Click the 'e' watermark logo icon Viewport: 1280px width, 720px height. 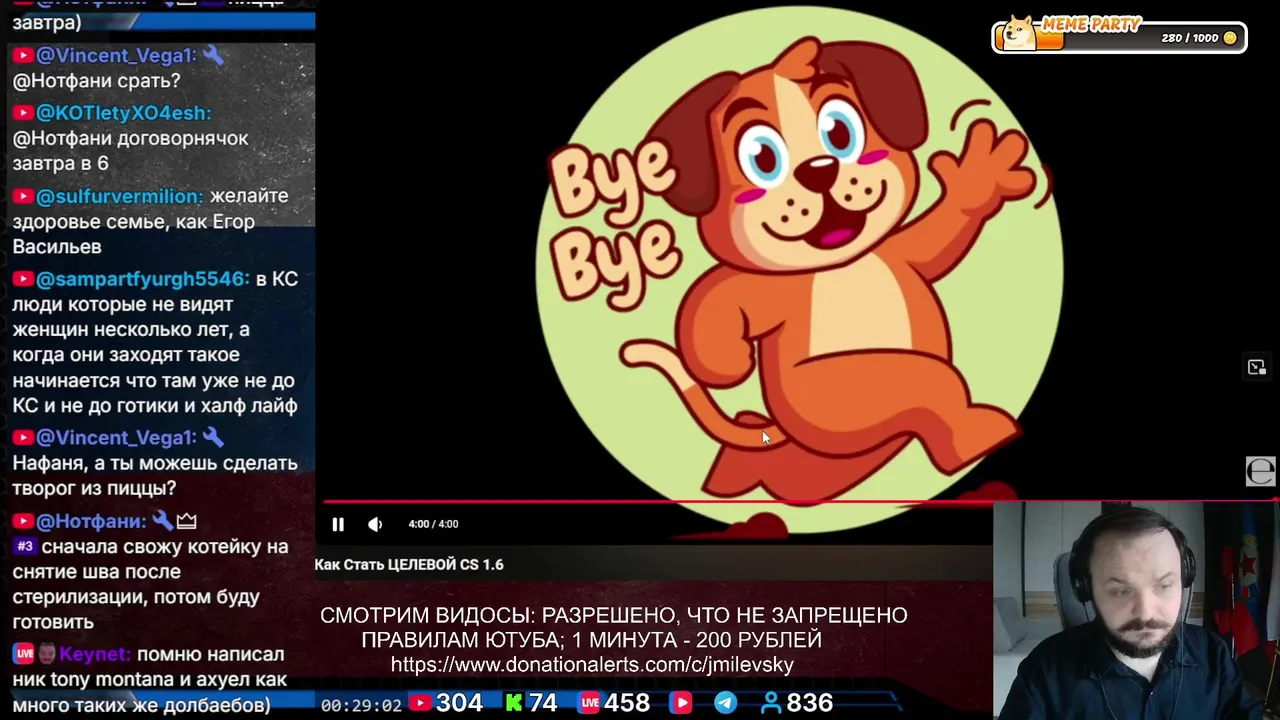[1260, 471]
